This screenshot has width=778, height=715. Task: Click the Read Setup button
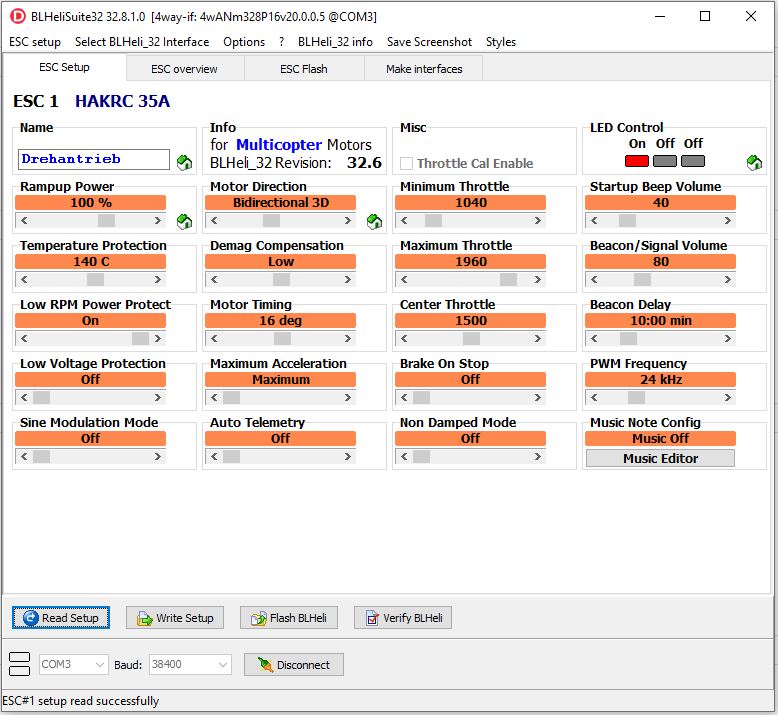tap(61, 618)
